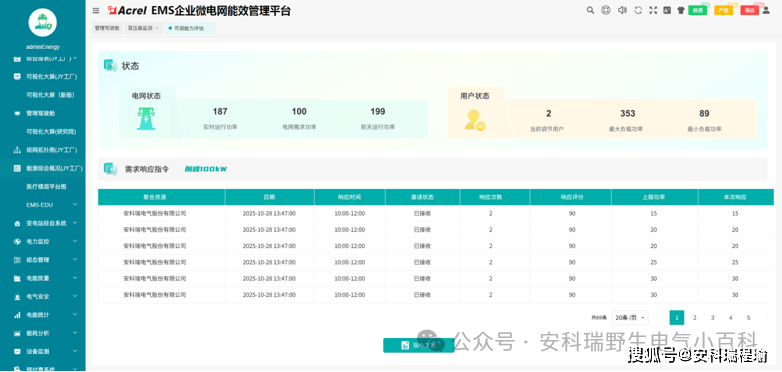Click the 199 前天运行功率 value
This screenshot has height=372, width=782.
tap(378, 111)
